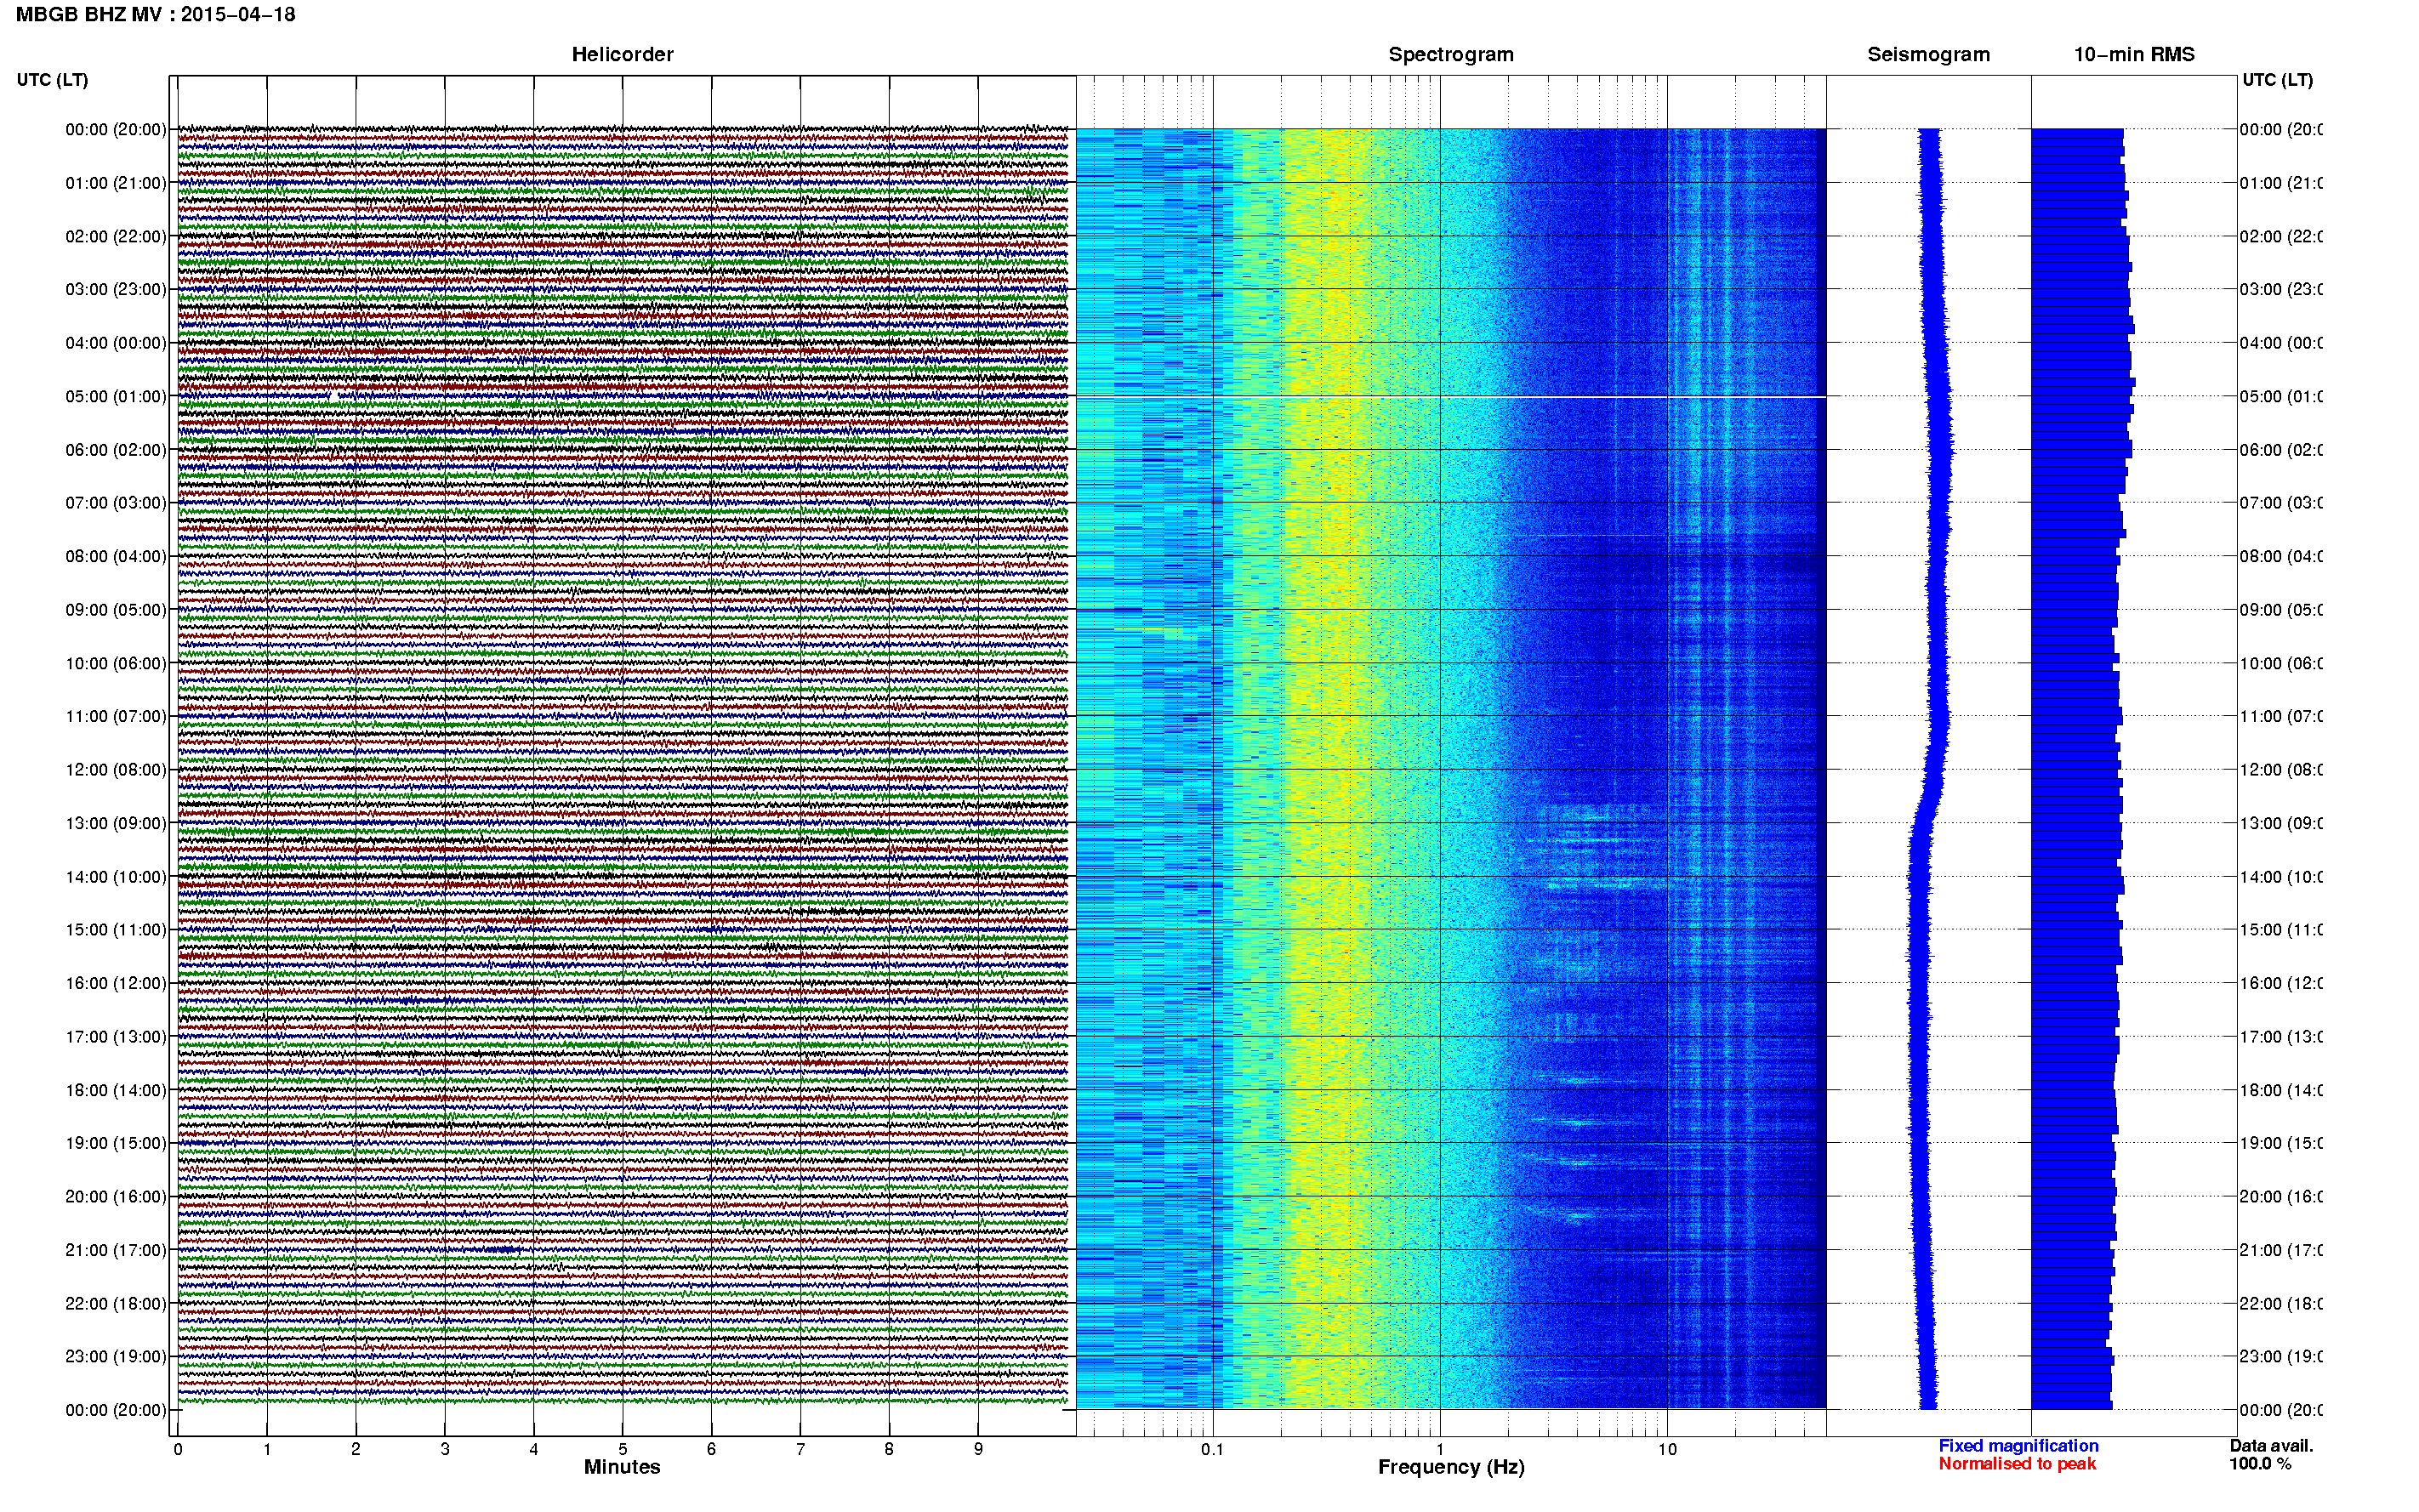Click the left-axis time label '08:00 (04:00)'

[x=116, y=557]
